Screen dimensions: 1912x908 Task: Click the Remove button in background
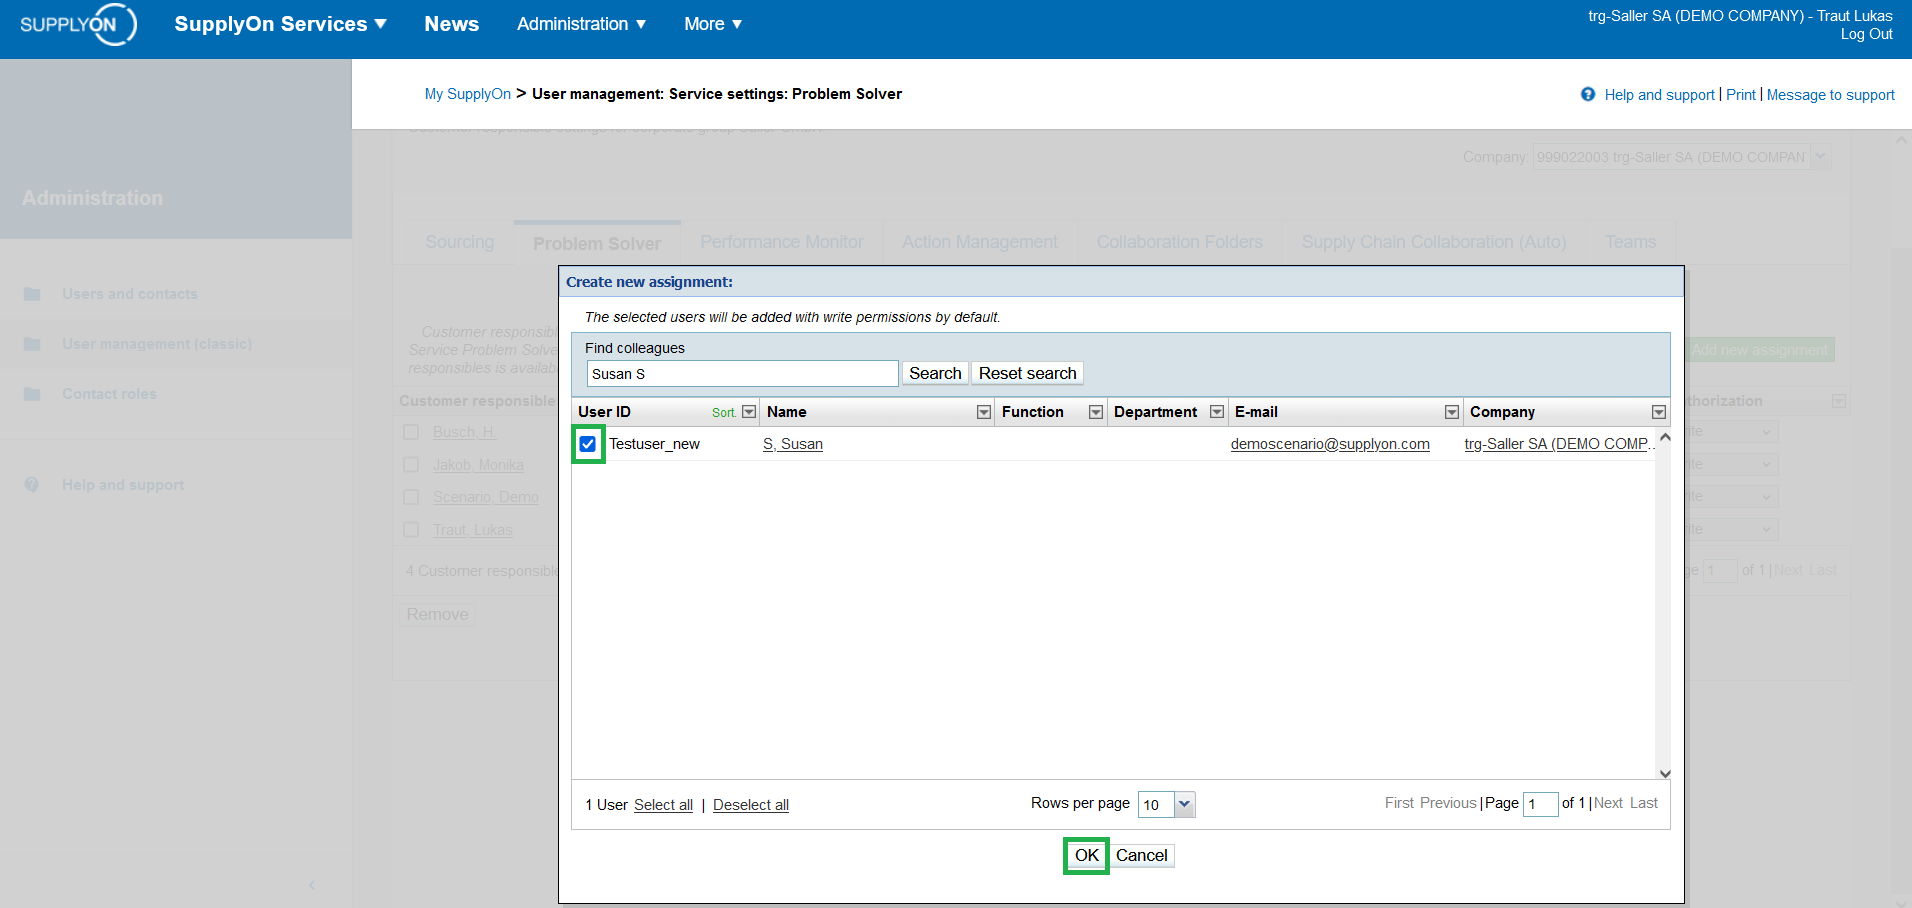(x=437, y=614)
